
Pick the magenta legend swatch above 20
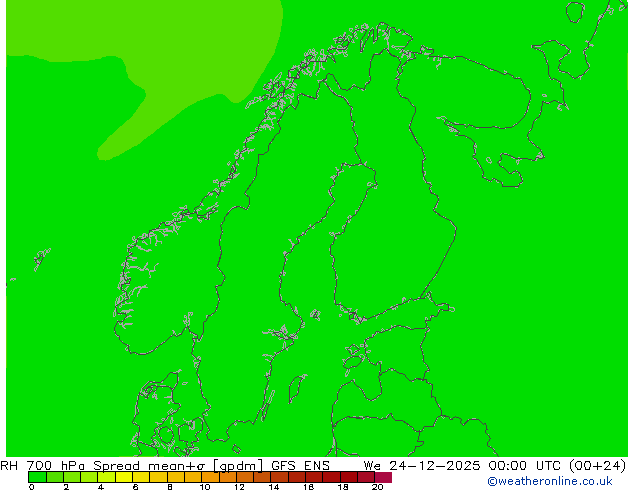click(383, 477)
